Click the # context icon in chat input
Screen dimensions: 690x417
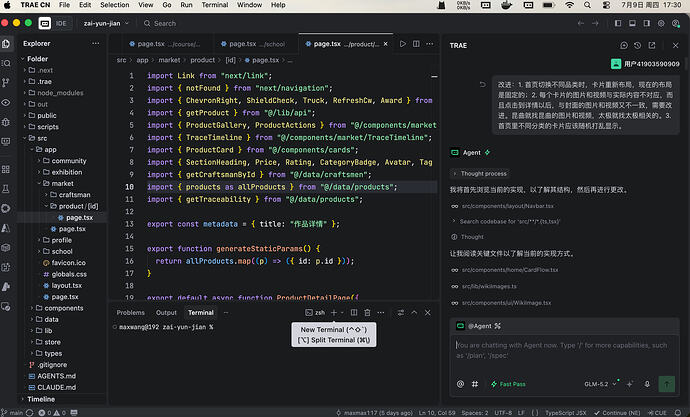tap(475, 384)
